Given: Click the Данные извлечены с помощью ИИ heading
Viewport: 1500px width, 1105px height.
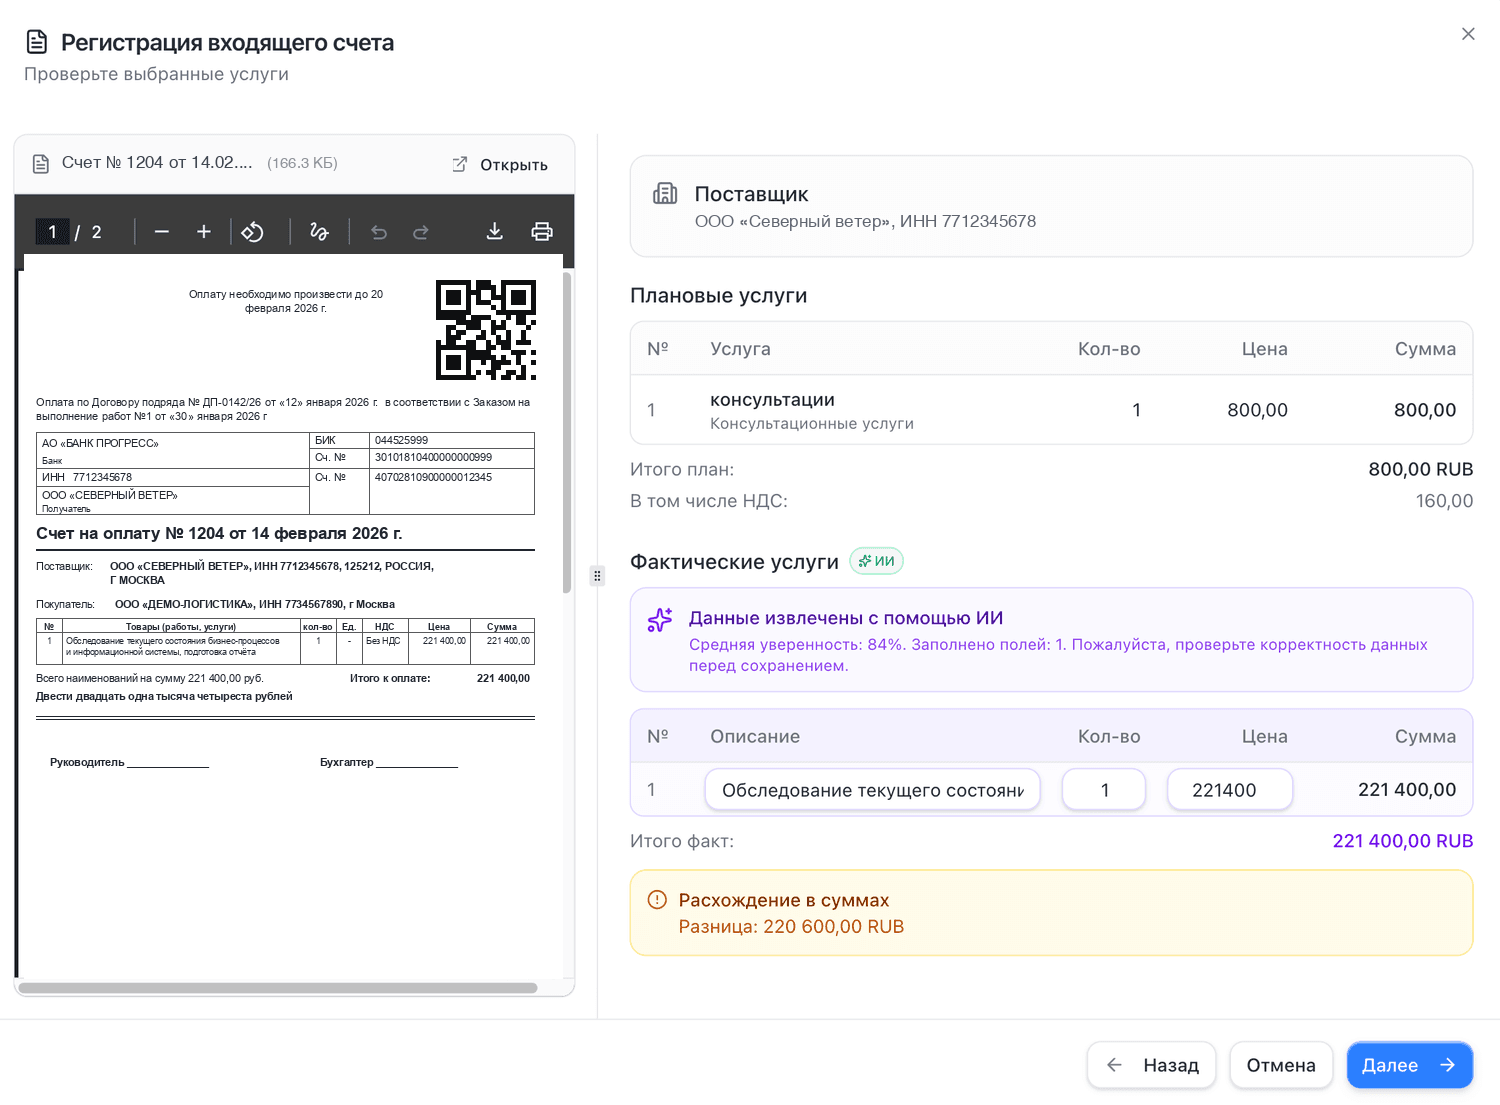Looking at the screenshot, I should (x=846, y=618).
